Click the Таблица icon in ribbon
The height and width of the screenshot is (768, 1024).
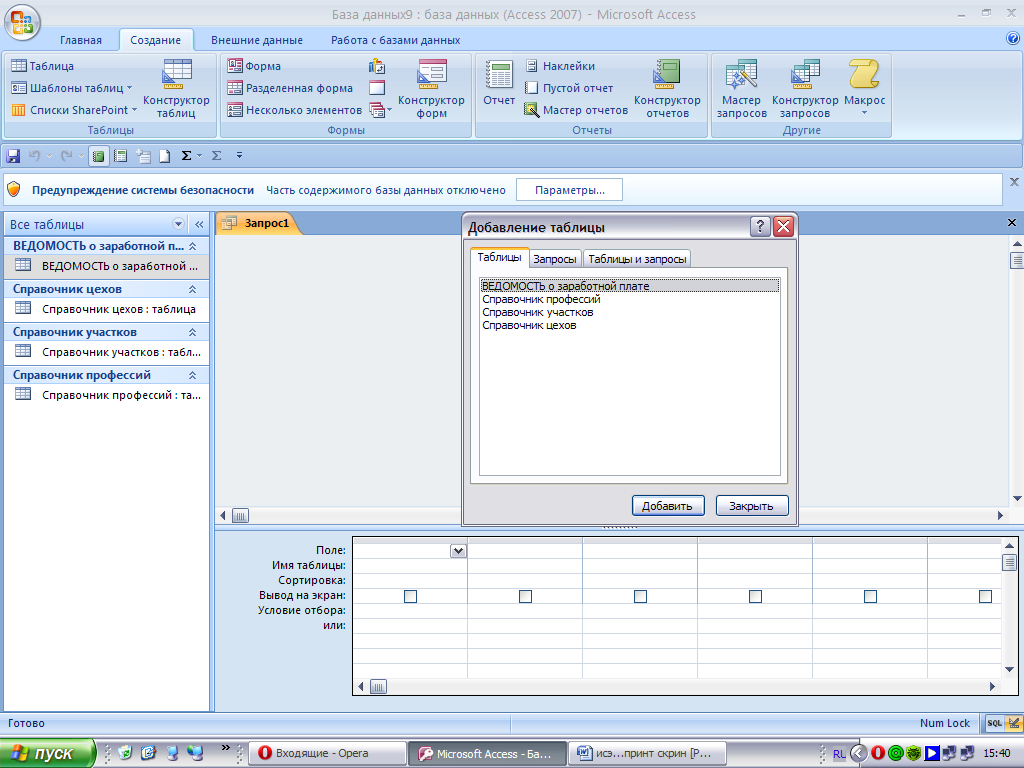pos(19,66)
